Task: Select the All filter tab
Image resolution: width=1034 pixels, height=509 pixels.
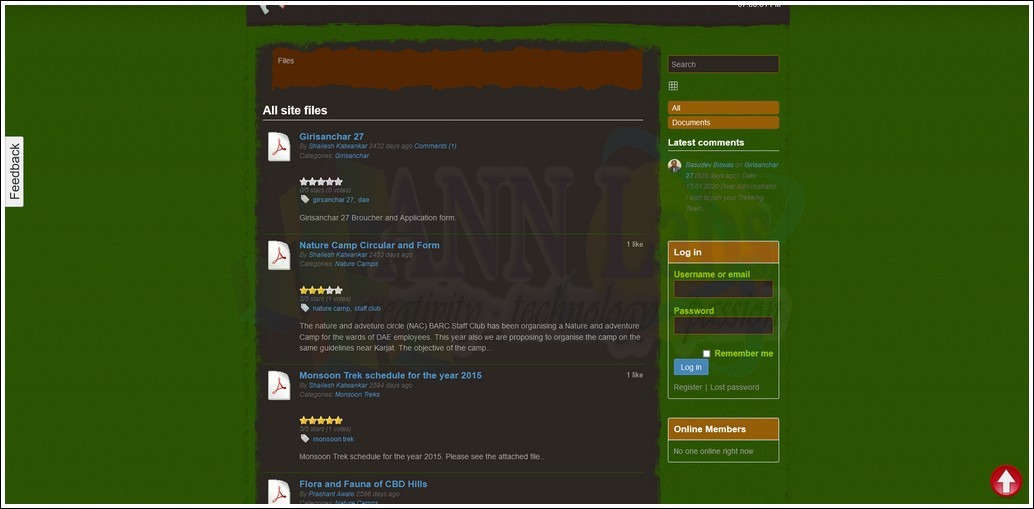Action: pyautogui.click(x=723, y=108)
